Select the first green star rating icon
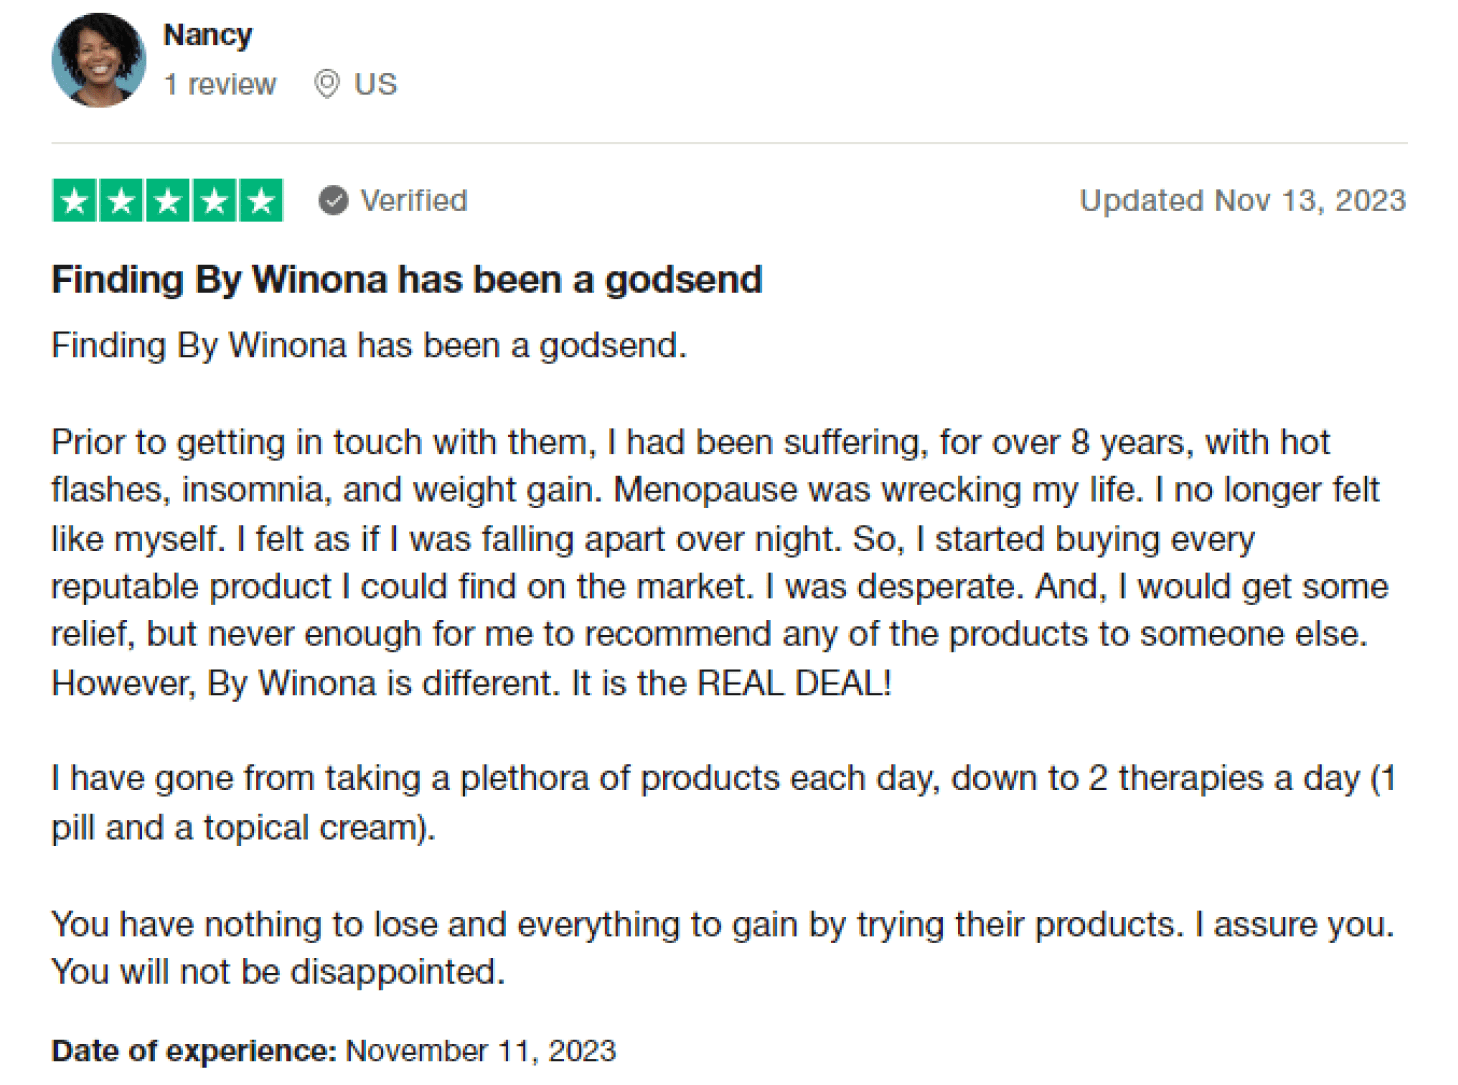This screenshot has height=1085, width=1458. (x=73, y=200)
